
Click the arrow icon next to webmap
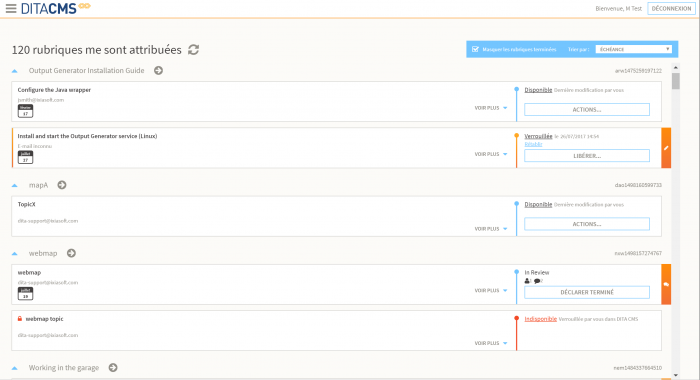[71, 253]
